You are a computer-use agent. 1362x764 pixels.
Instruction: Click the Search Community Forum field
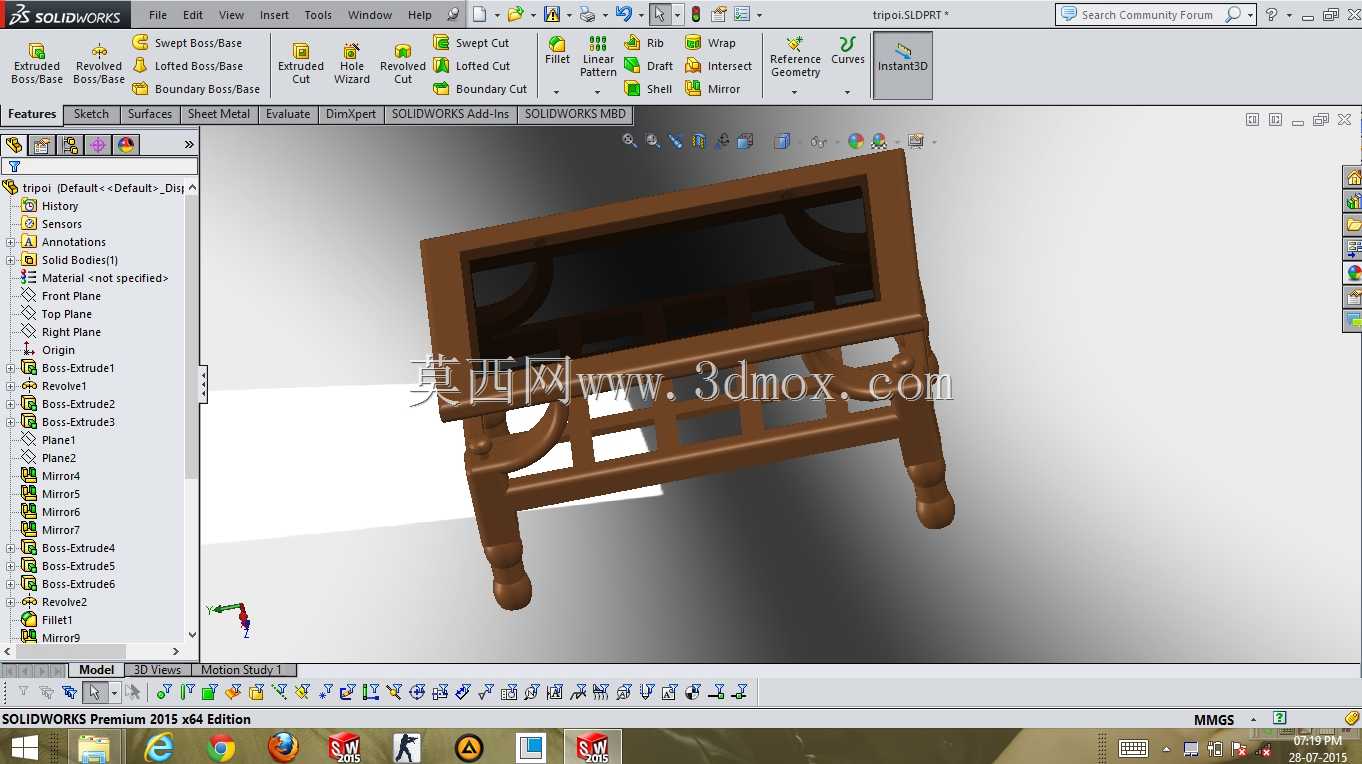[1149, 15]
